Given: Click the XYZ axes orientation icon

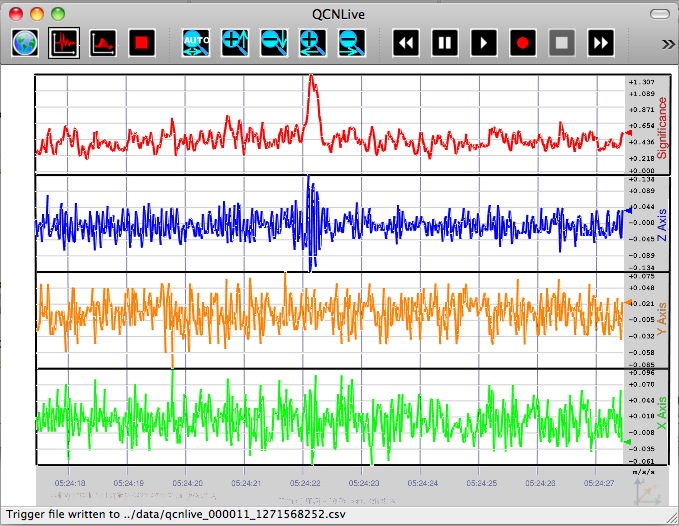Looking at the screenshot, I should point(646,491).
